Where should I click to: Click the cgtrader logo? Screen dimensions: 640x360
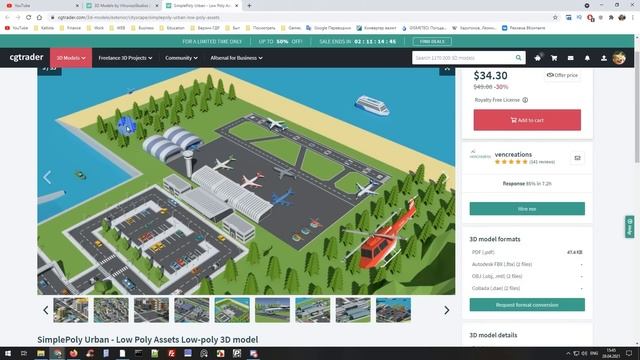[x=27, y=57]
